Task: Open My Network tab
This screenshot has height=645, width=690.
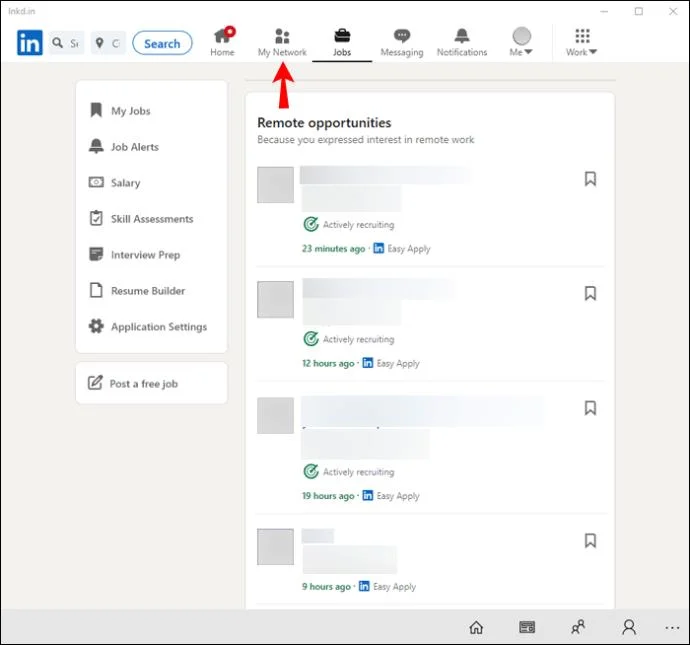Action: coord(282,43)
